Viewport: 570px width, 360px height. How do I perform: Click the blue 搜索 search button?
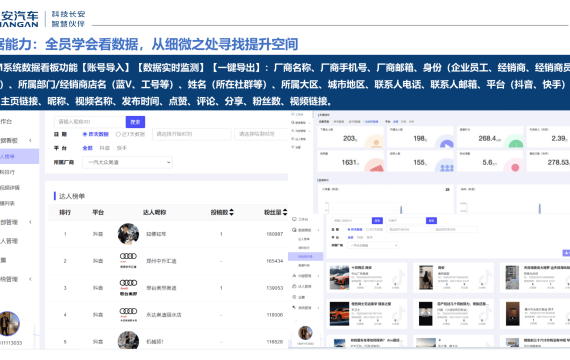[135, 122]
